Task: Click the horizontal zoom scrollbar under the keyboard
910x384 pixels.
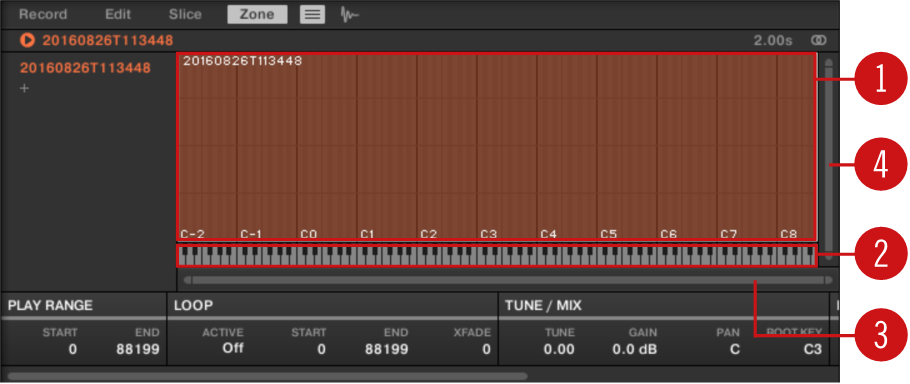Action: point(508,280)
